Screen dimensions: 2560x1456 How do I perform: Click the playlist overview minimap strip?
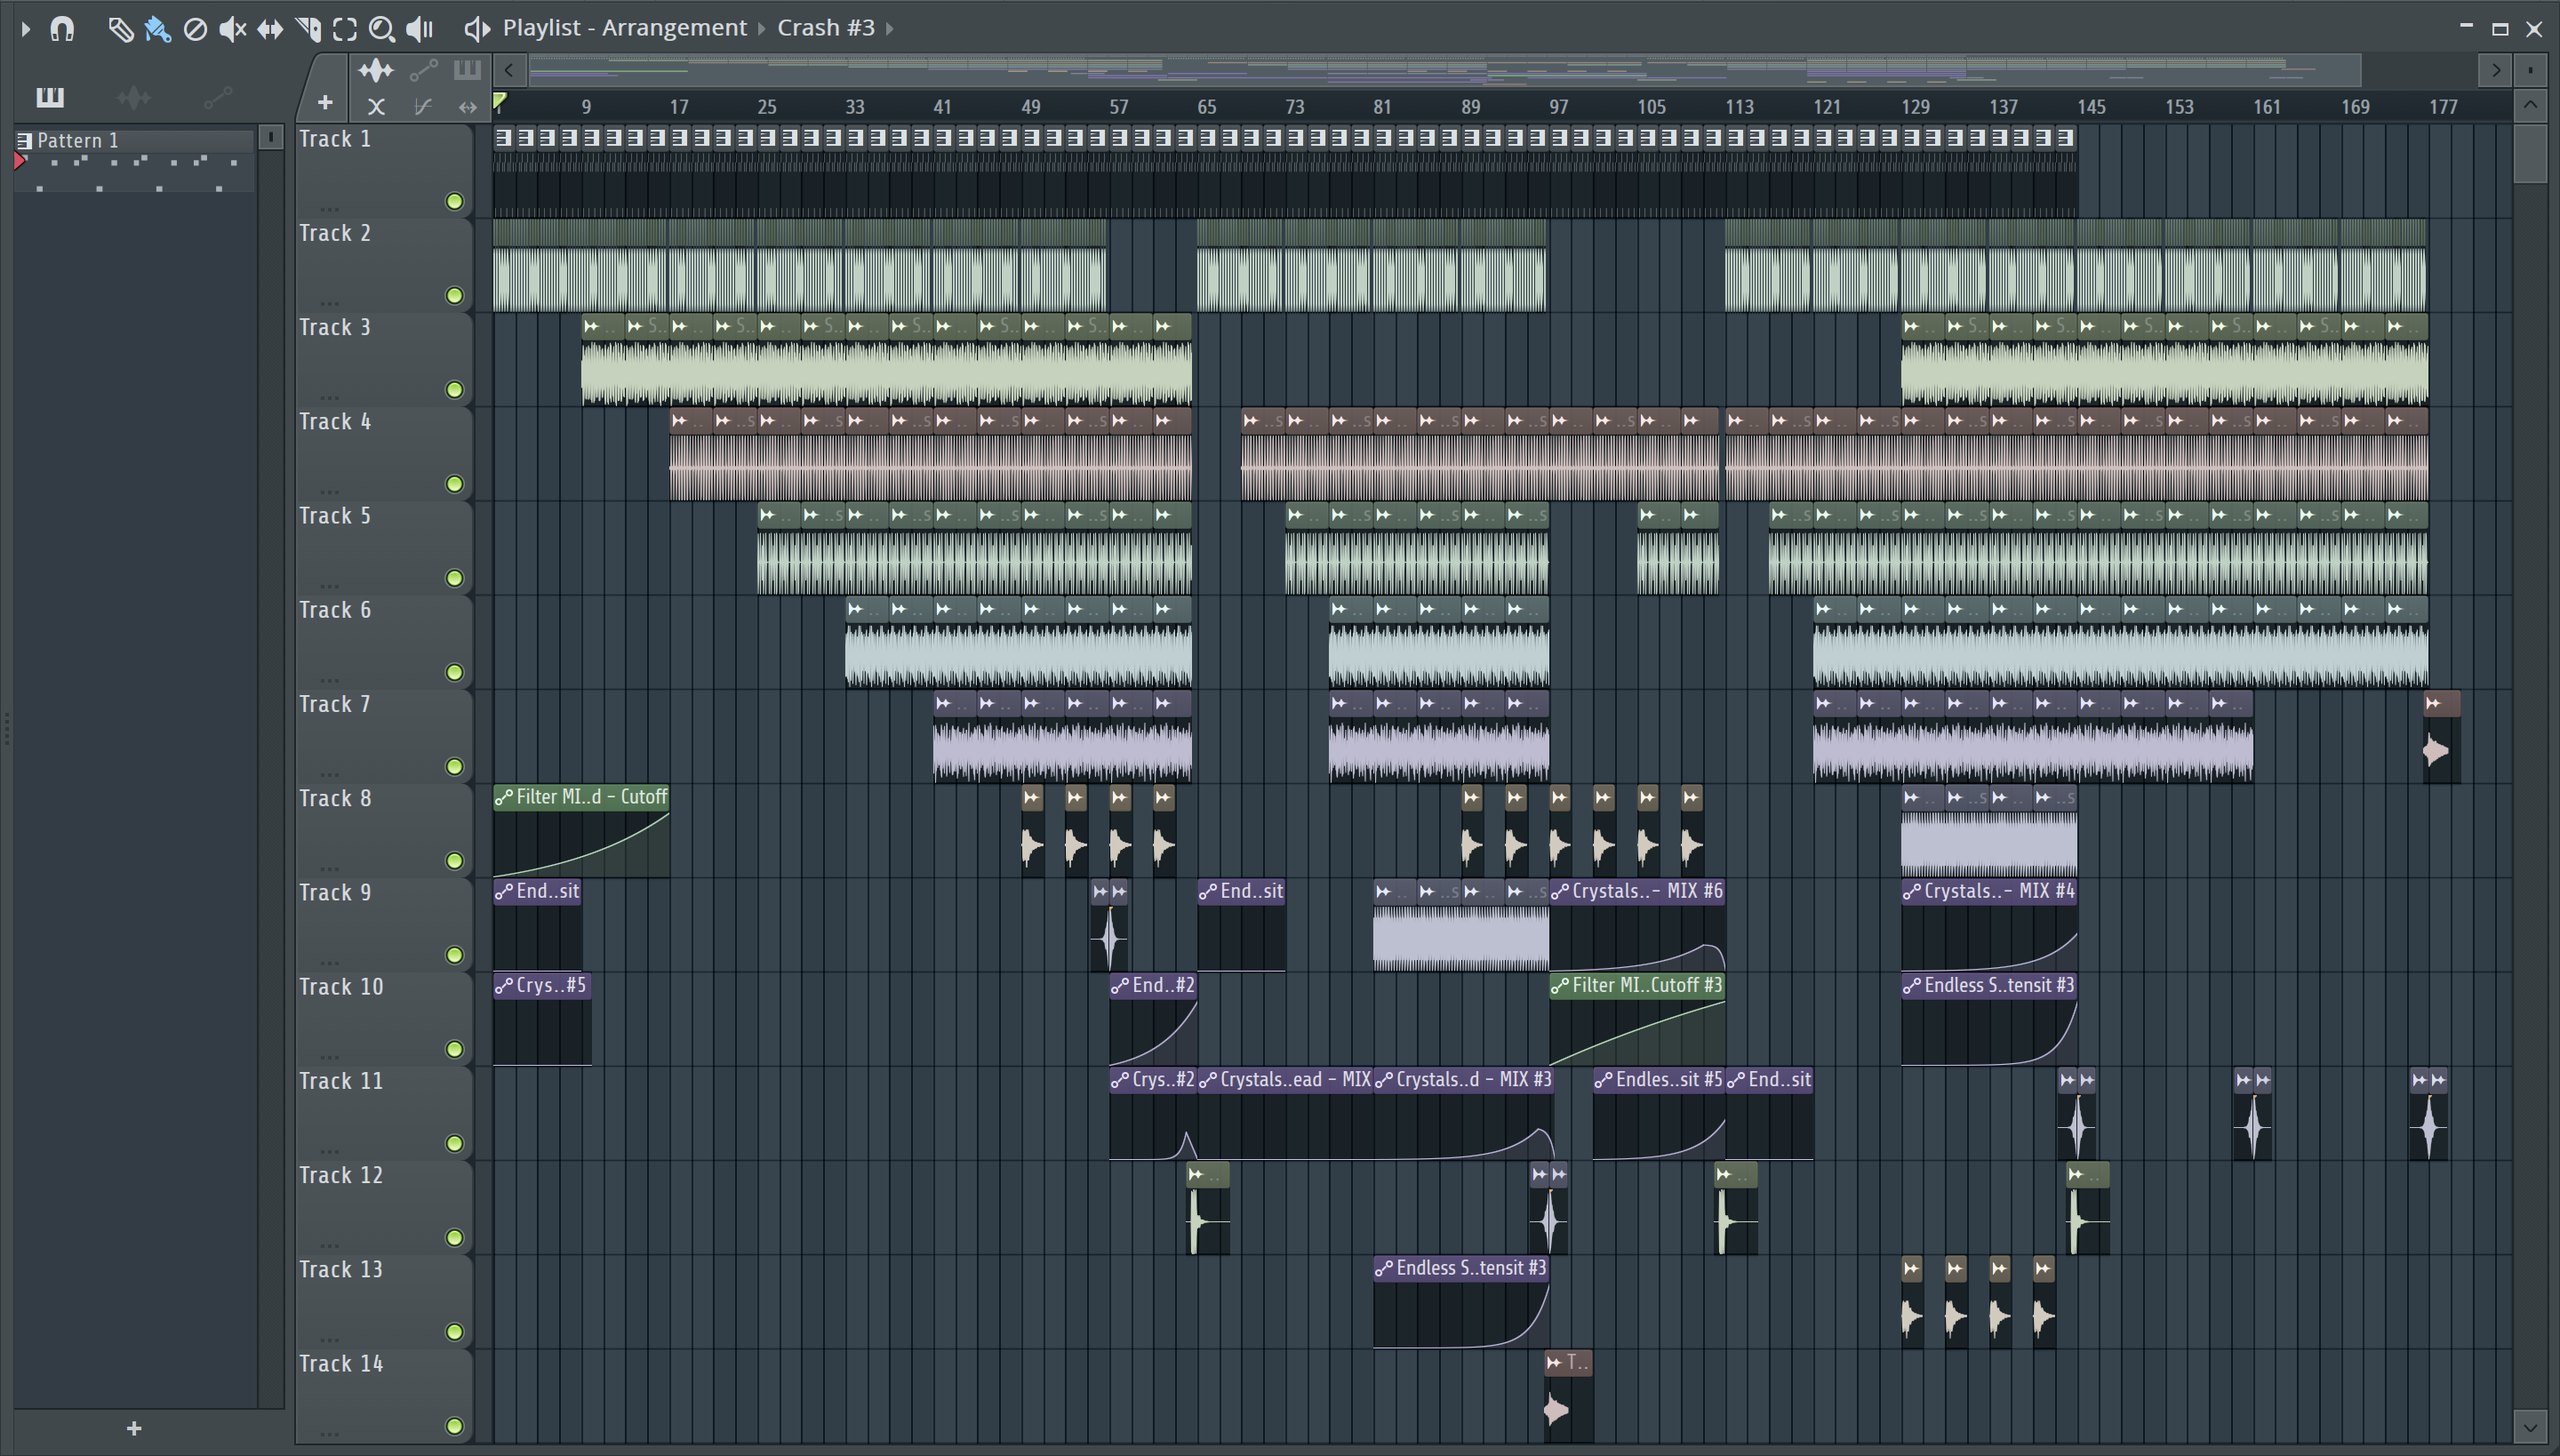1444,70
